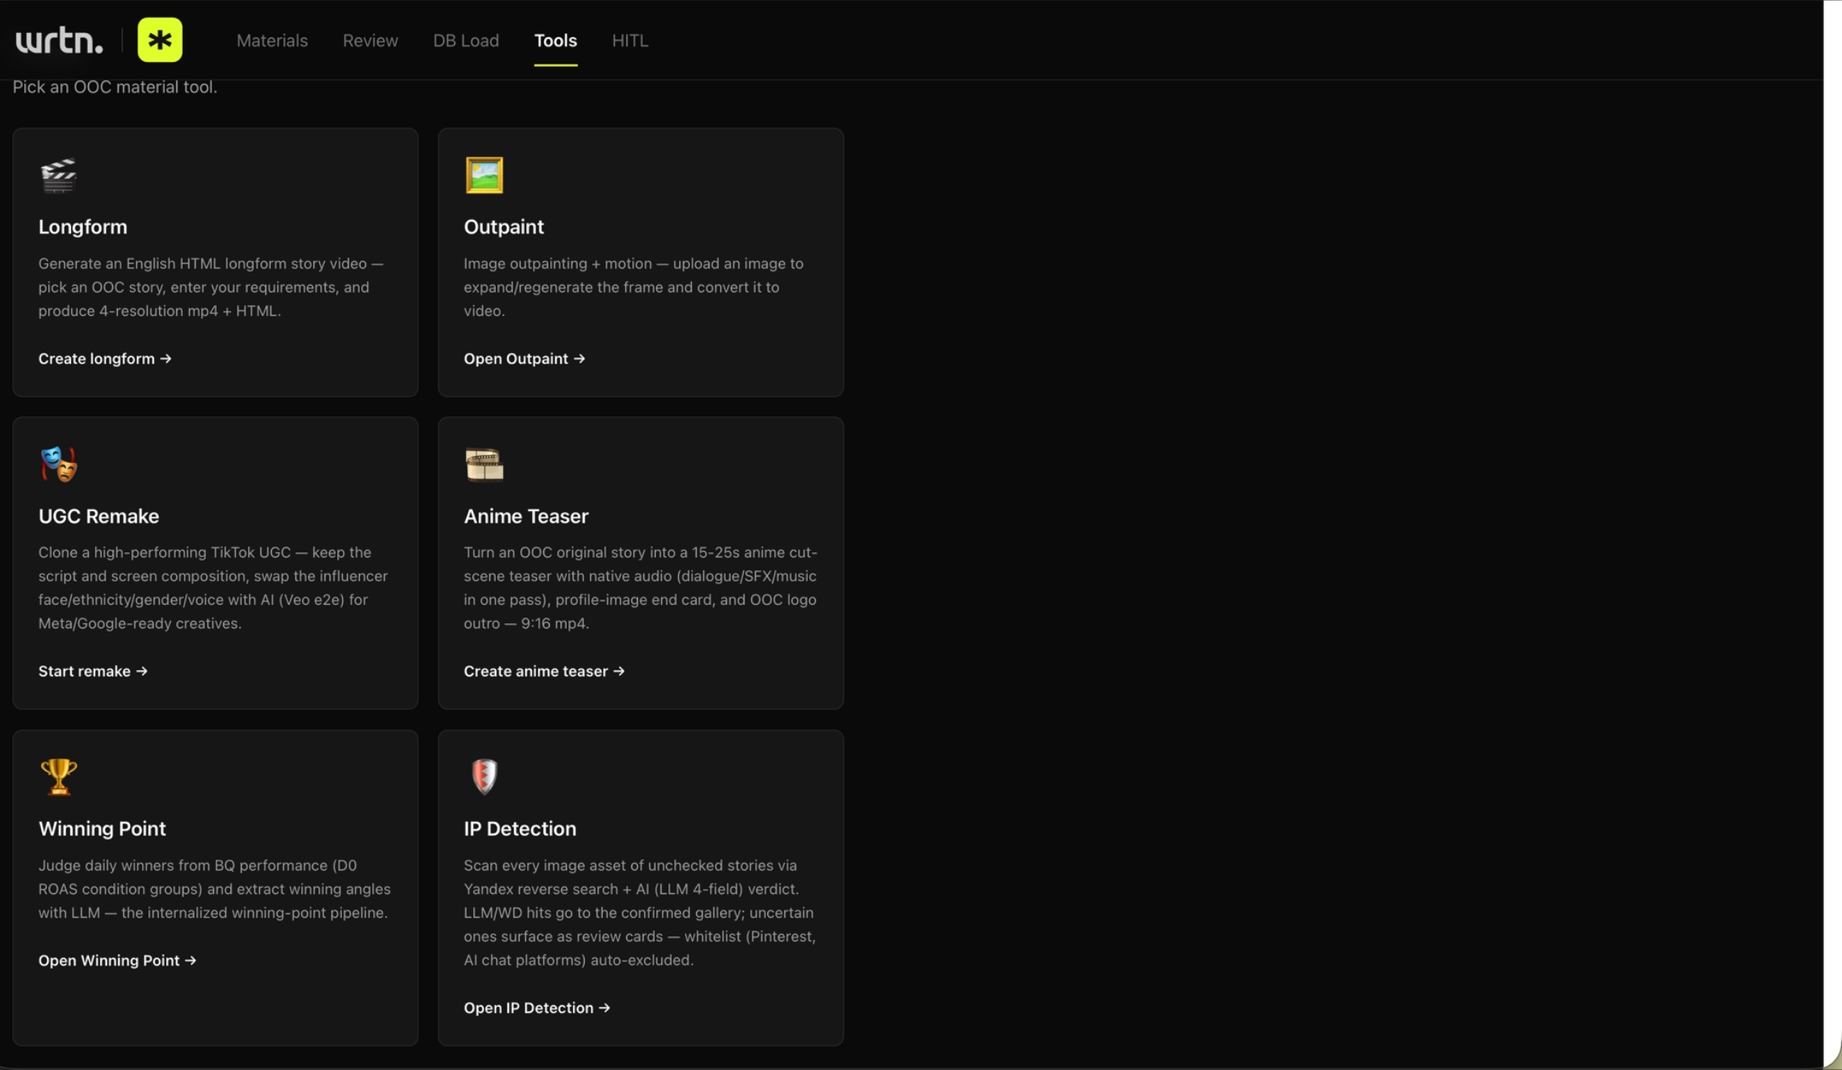Click the Anime Teaser card title

coord(526,516)
